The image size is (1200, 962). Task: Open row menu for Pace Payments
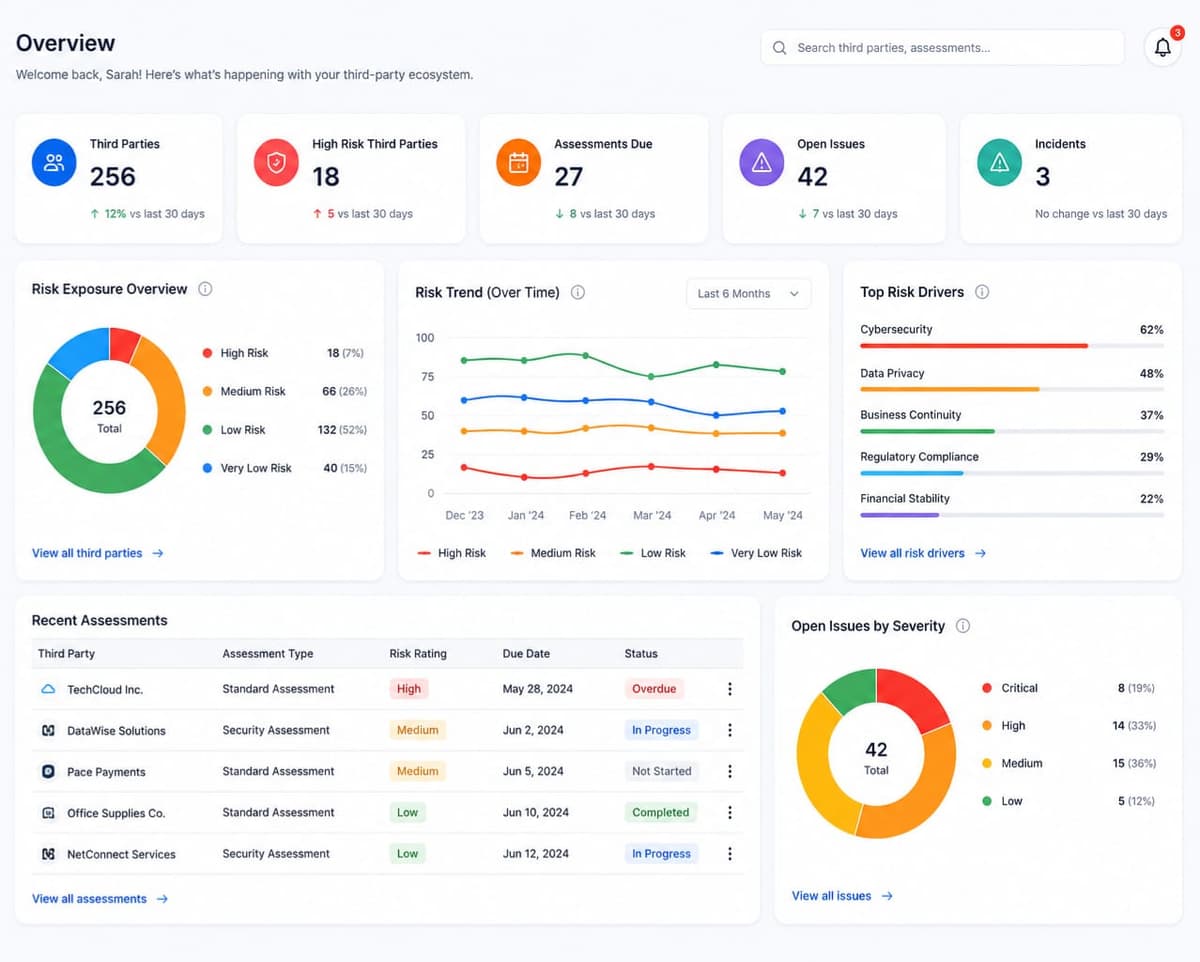point(730,771)
